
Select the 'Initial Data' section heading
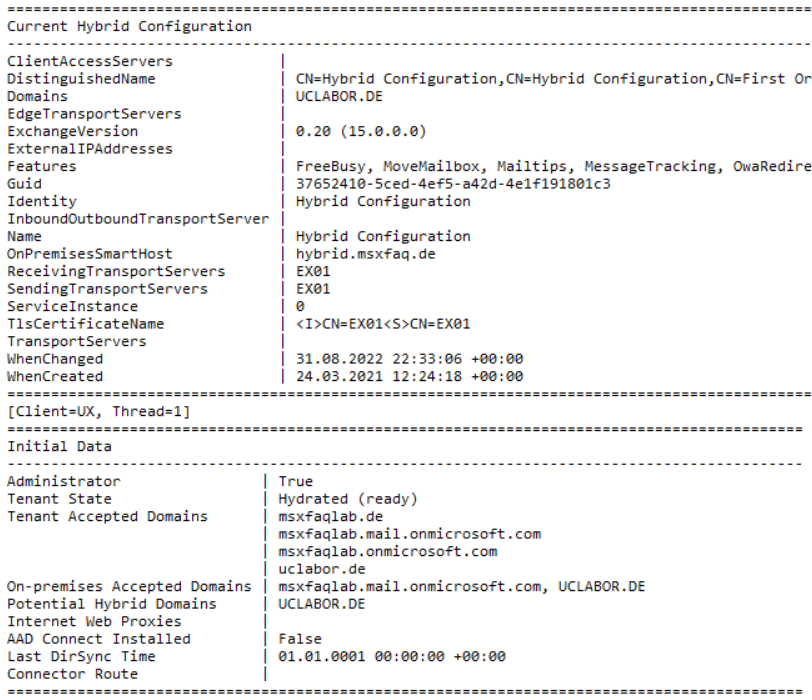[60, 446]
